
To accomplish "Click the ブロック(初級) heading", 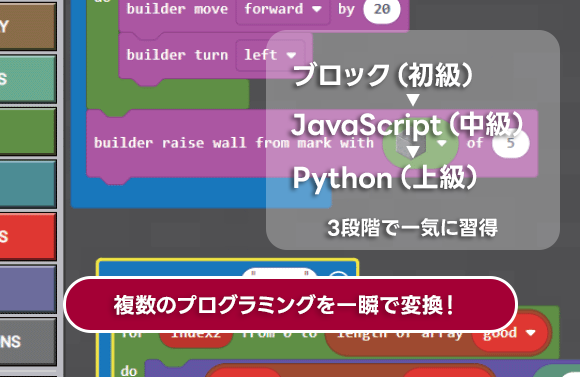I will point(383,74).
